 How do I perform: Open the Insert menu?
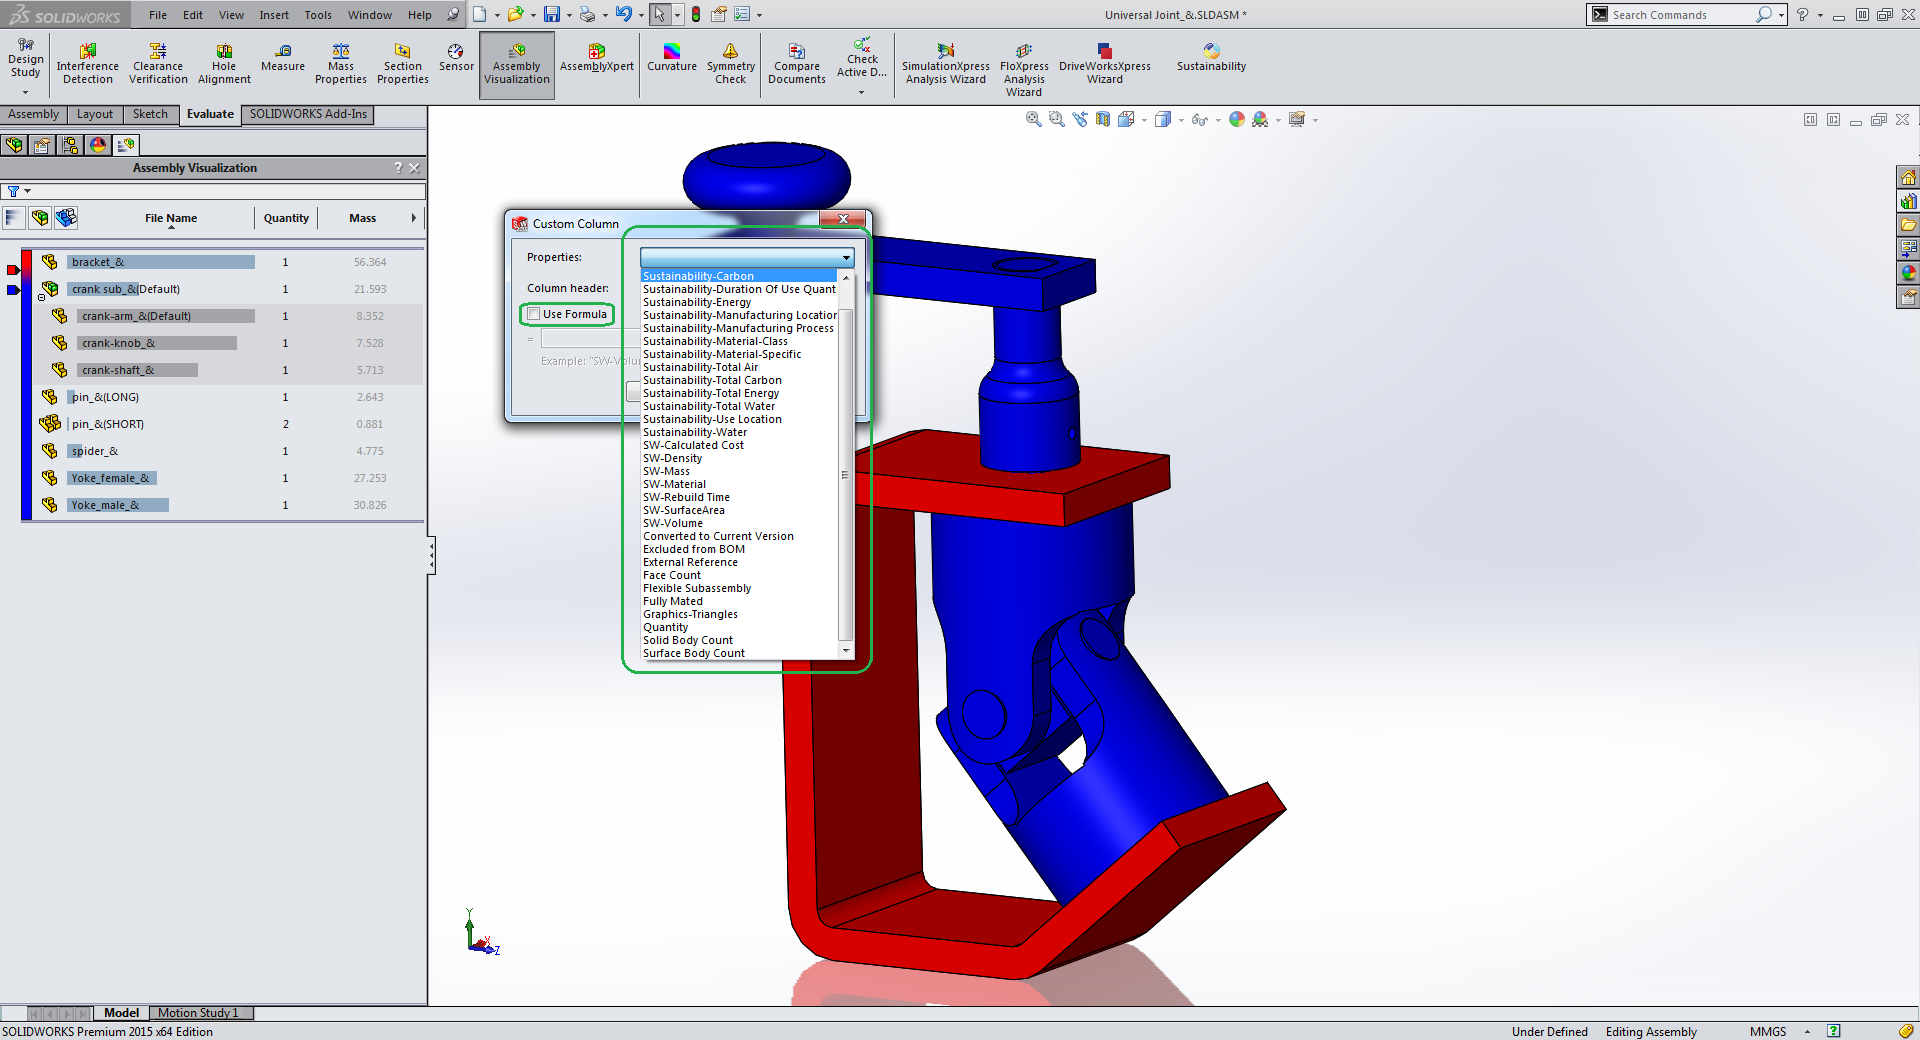273,15
